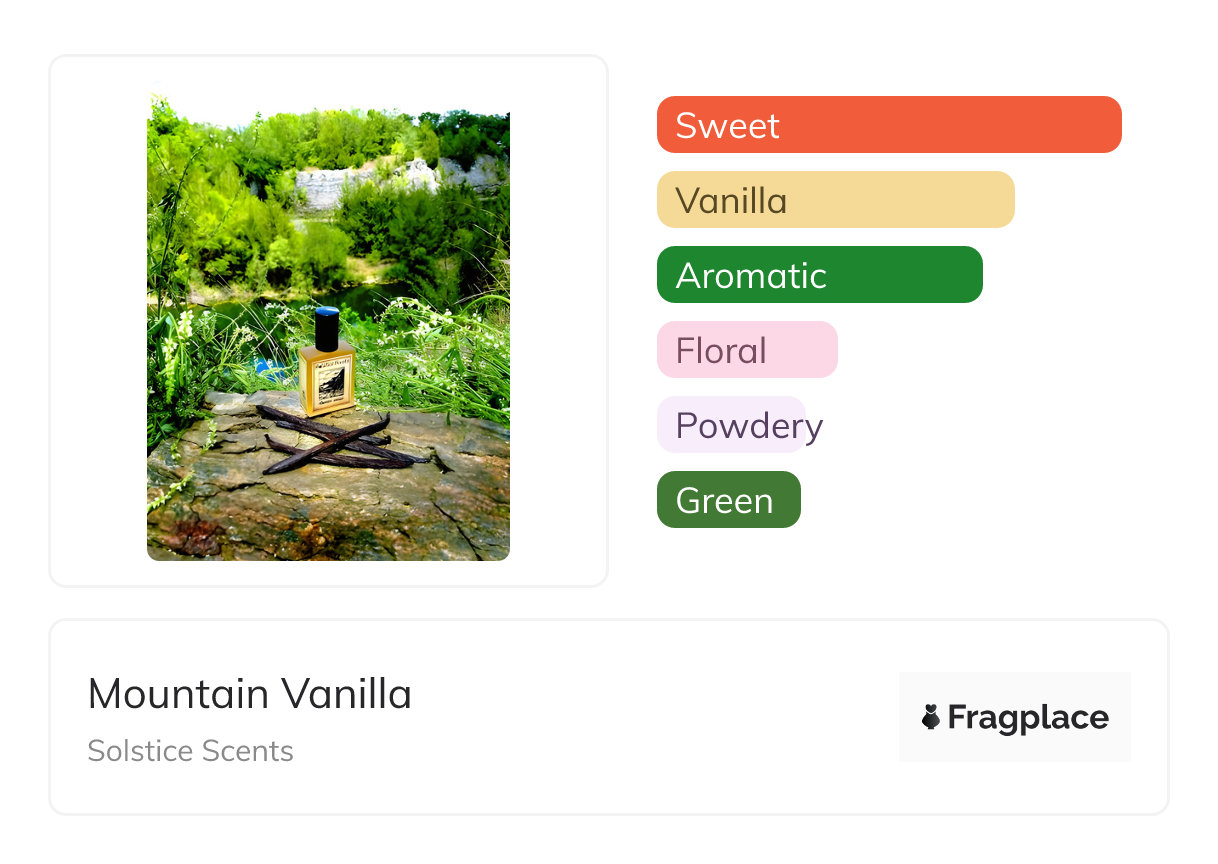1218x864 pixels.
Task: Click the dark green Aromatic accord bar
Action: click(819, 275)
